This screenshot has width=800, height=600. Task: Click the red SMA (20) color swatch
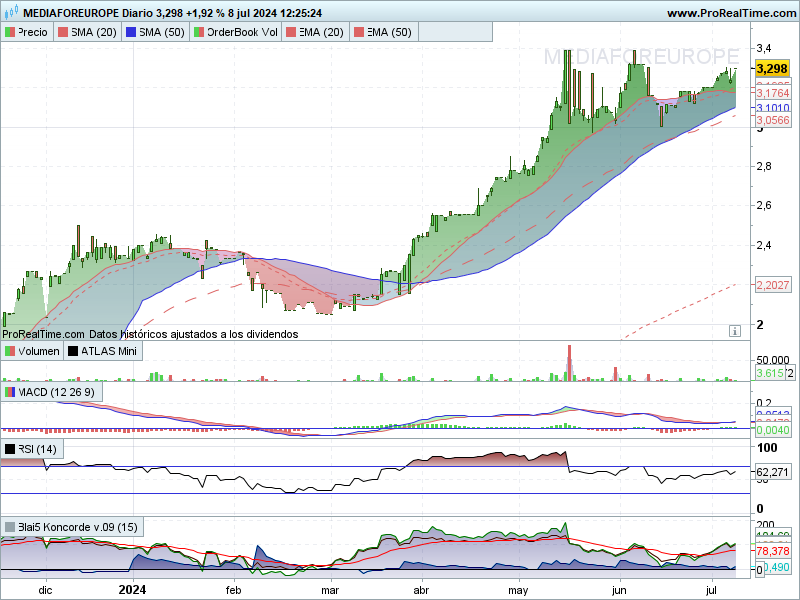[63, 32]
